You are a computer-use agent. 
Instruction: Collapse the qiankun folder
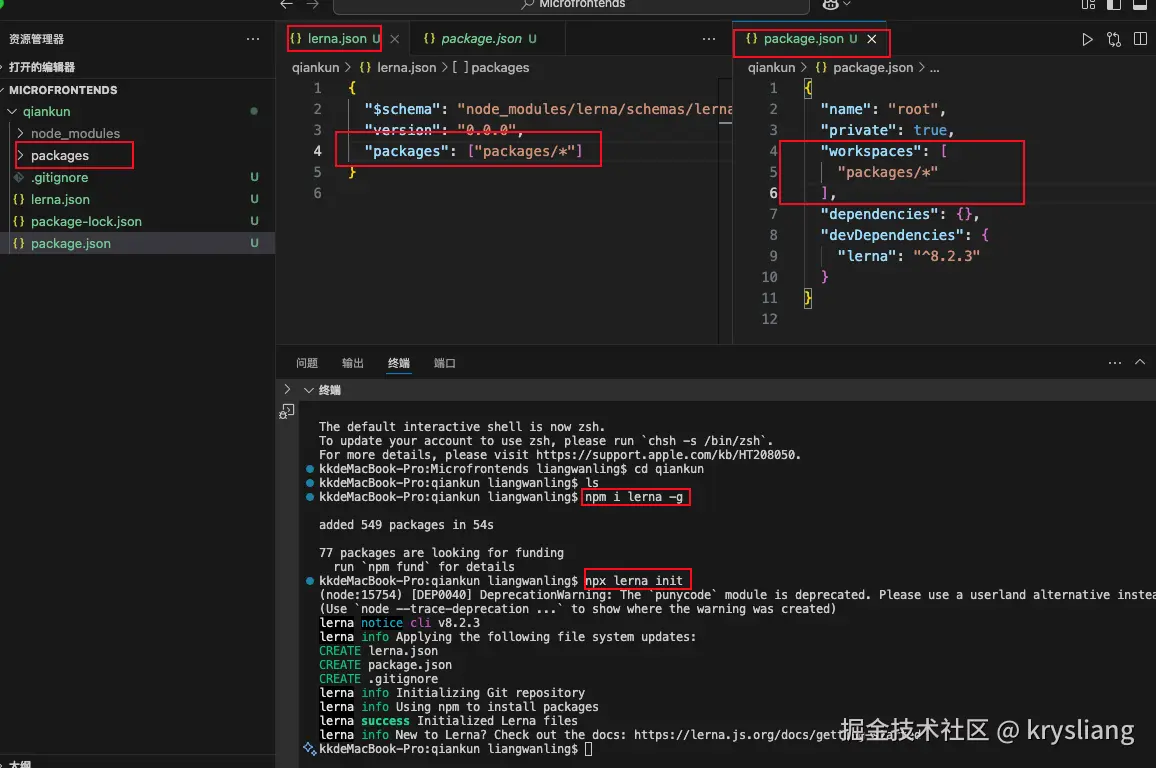[46, 111]
